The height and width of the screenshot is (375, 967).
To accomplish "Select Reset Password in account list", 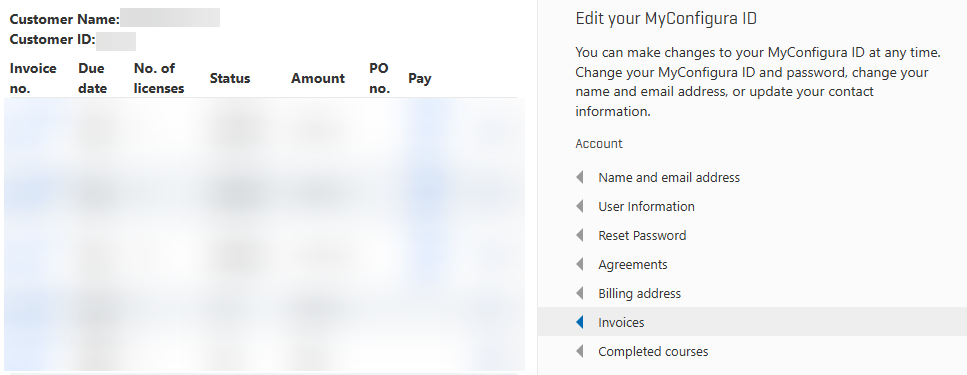I will click(642, 236).
